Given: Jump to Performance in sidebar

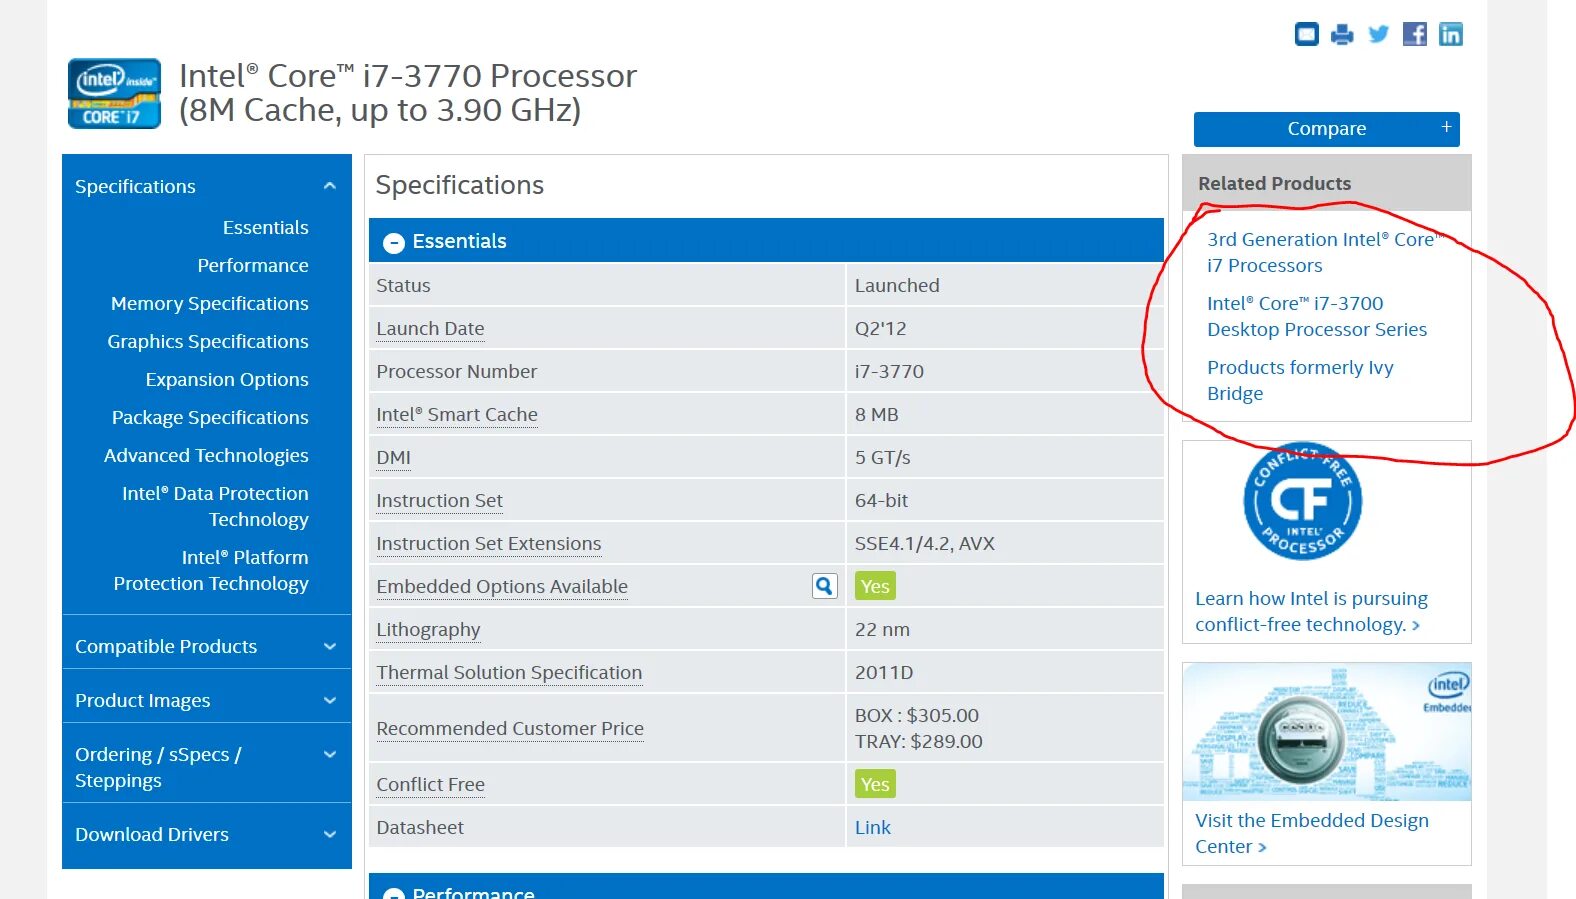Looking at the screenshot, I should tap(253, 266).
